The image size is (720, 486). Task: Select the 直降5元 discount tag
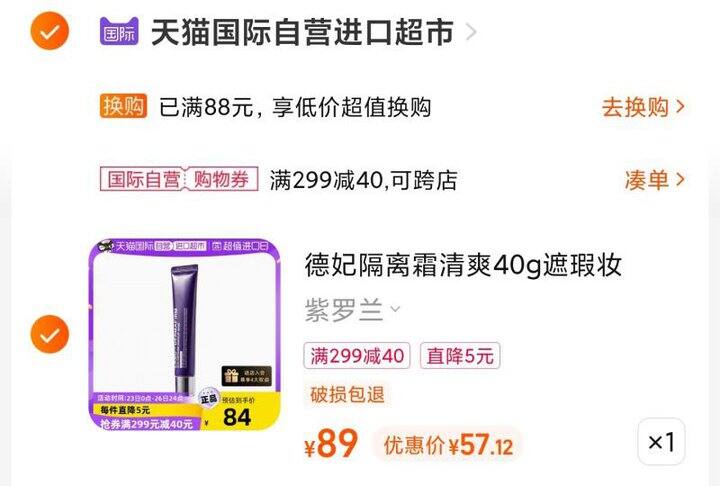point(460,356)
